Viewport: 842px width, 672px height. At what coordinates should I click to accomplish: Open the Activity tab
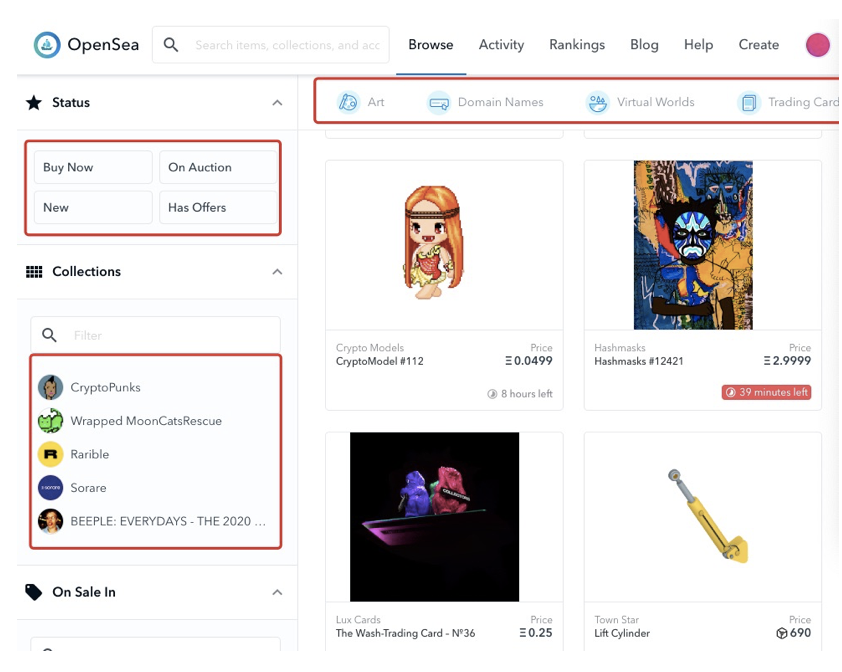501,45
